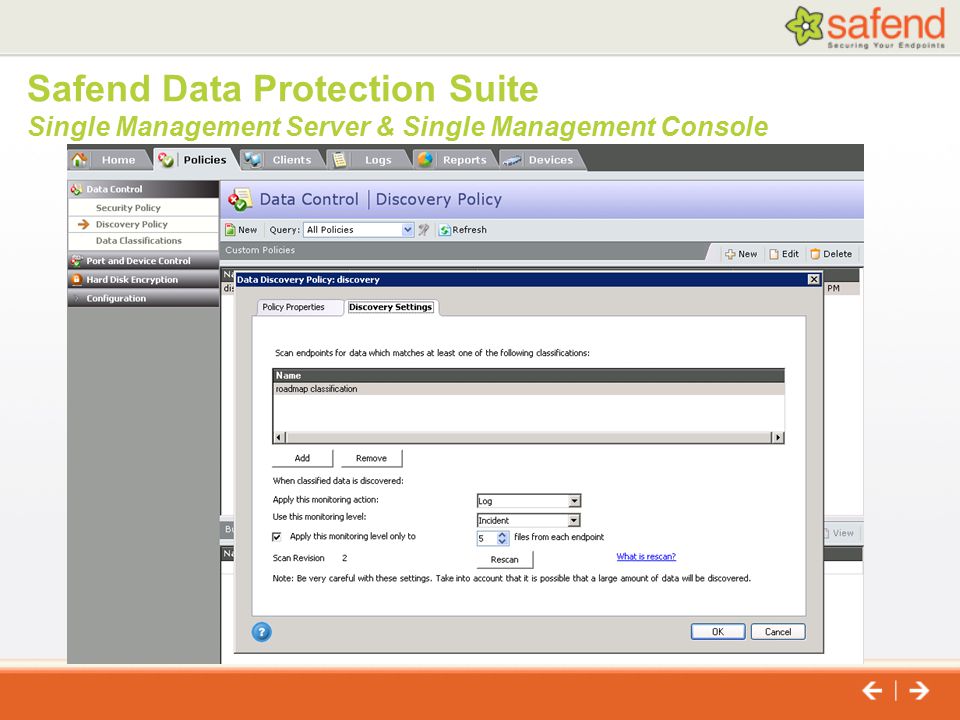Switch to the Clients tab

tap(283, 160)
